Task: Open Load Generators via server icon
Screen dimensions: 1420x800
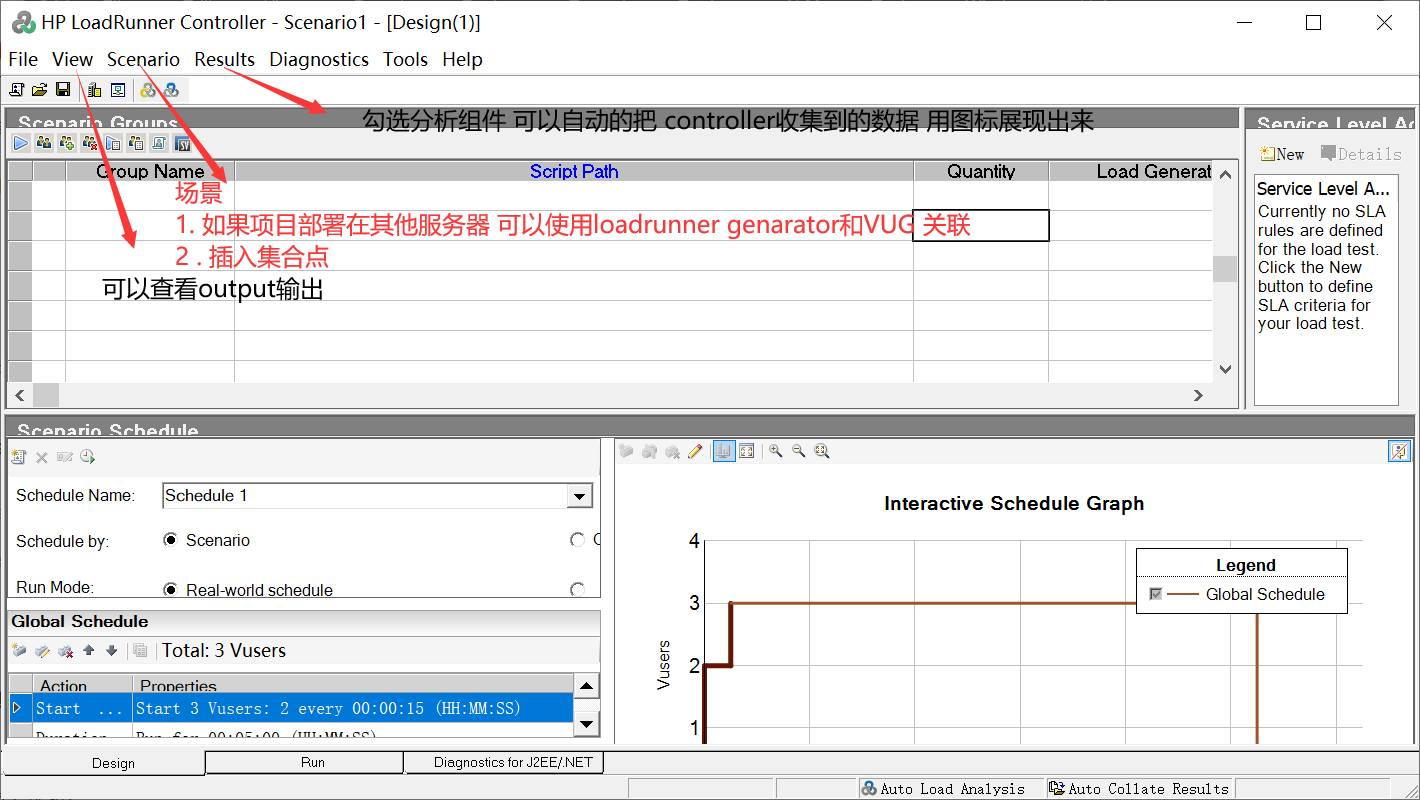Action: [95, 90]
